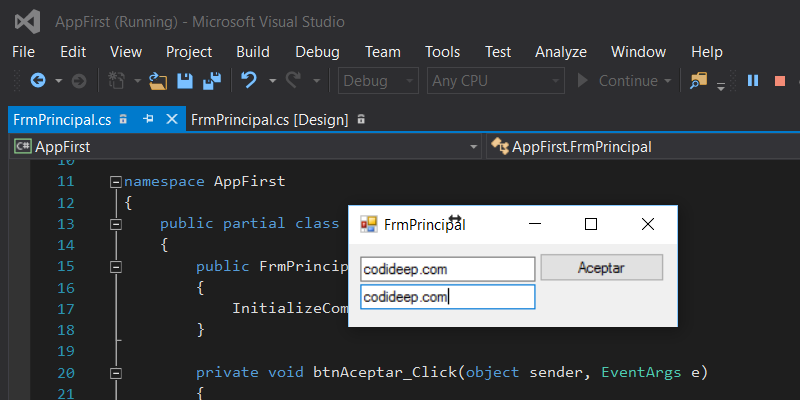Open the Debug menu
This screenshot has height=400, width=800.
[x=317, y=52]
